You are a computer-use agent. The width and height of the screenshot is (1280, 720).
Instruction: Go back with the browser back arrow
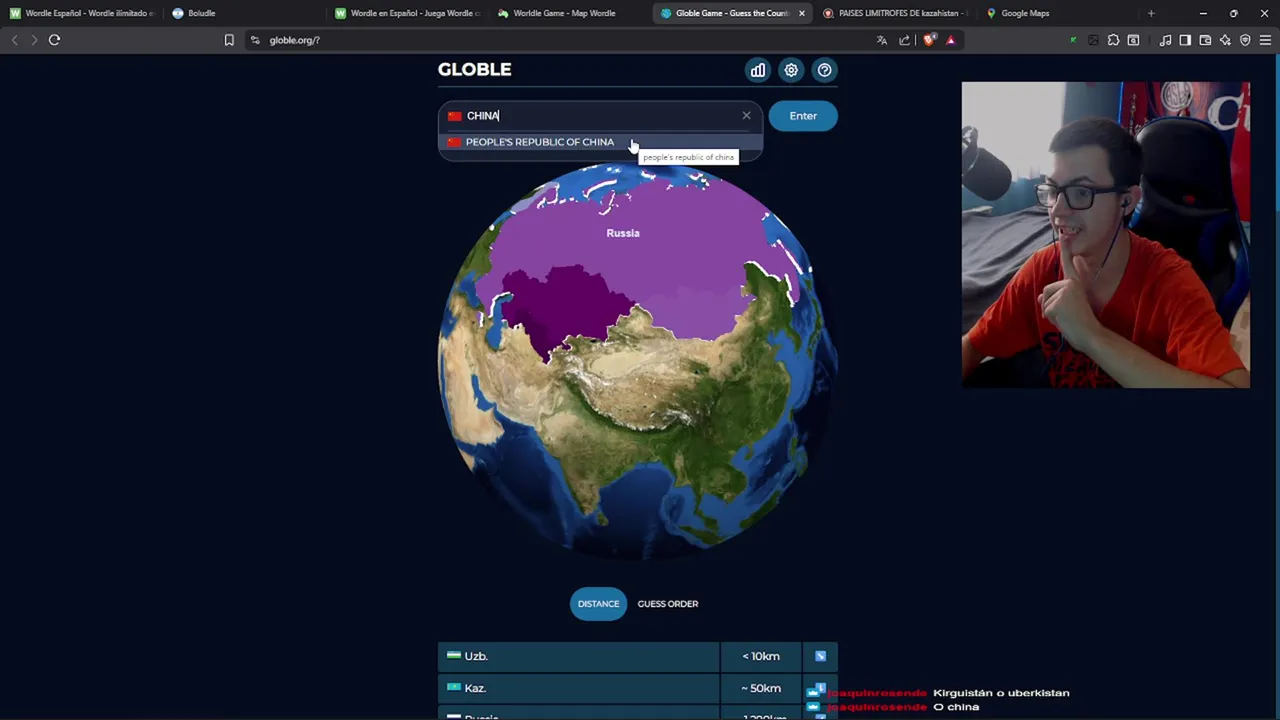pyautogui.click(x=14, y=40)
